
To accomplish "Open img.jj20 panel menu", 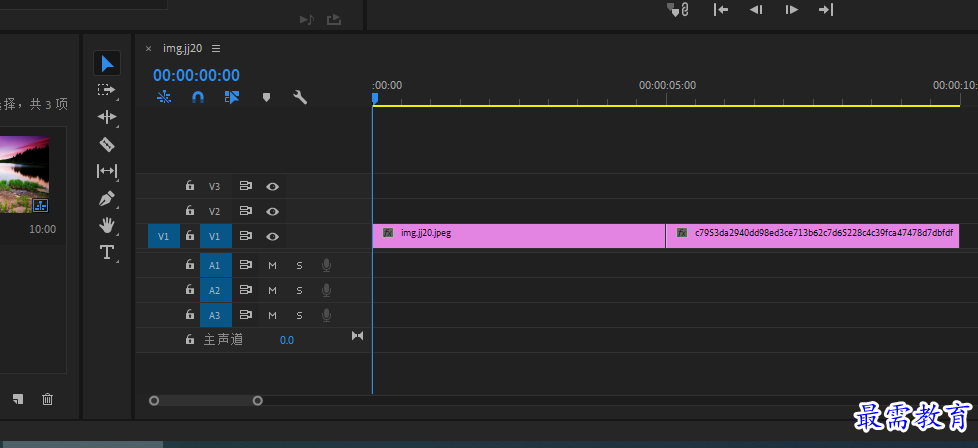I will tap(216, 49).
